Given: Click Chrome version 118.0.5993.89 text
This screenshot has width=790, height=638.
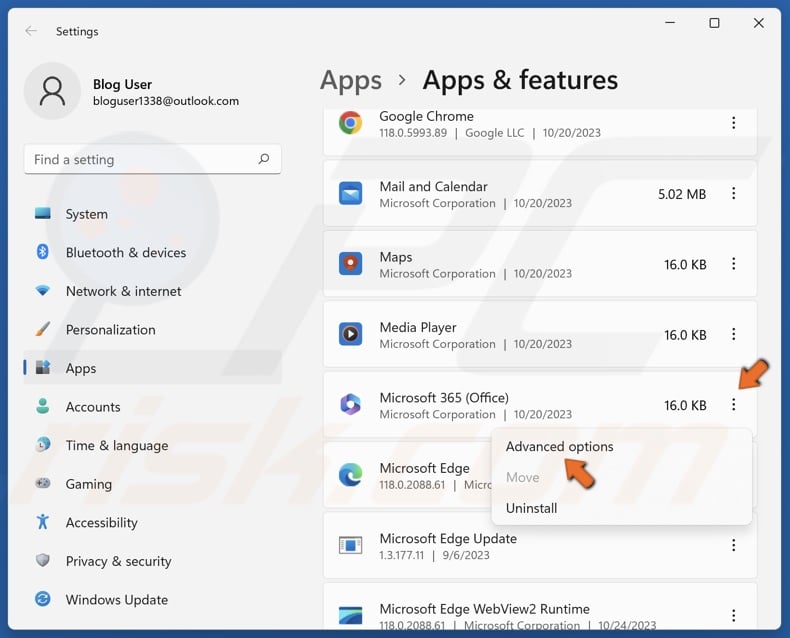Looking at the screenshot, I should click(x=413, y=133).
